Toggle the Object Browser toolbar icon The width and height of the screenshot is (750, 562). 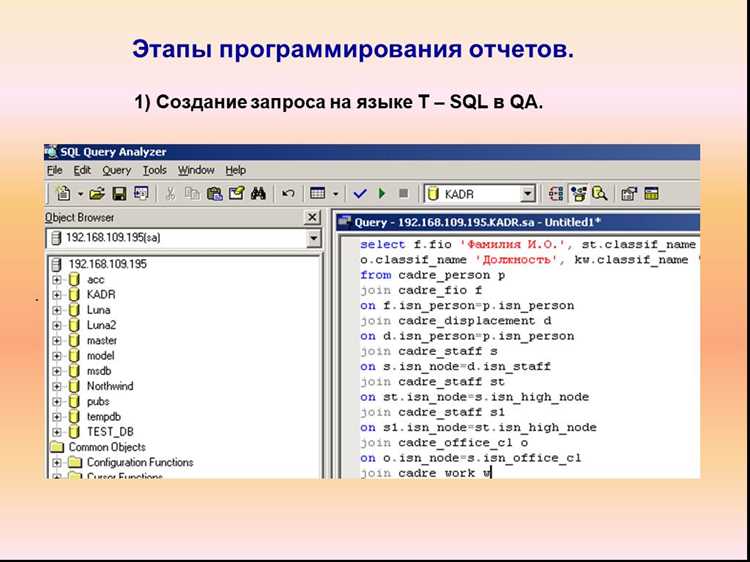579,194
